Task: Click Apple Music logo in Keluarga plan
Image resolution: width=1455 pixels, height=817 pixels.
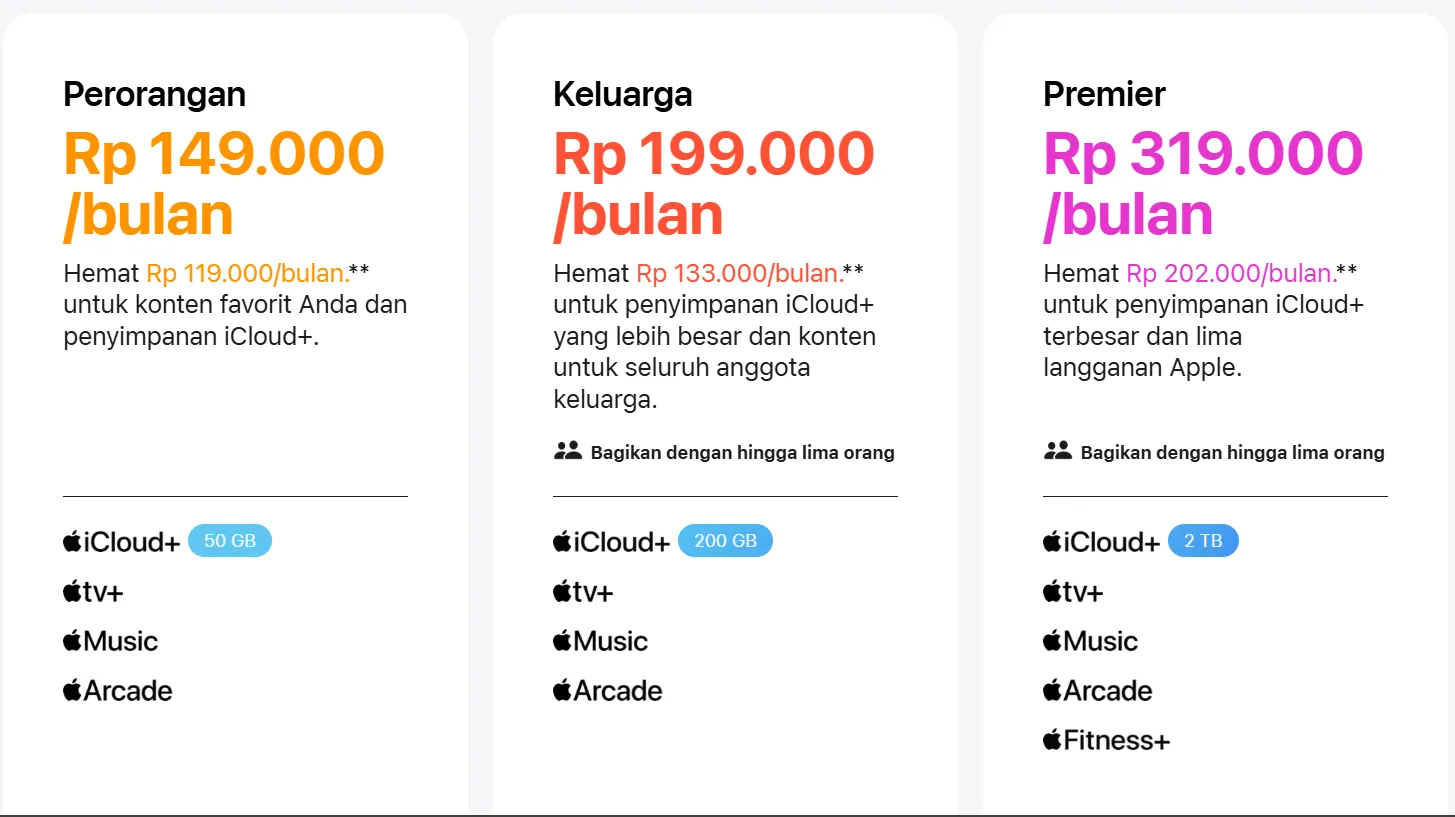Action: 600,641
